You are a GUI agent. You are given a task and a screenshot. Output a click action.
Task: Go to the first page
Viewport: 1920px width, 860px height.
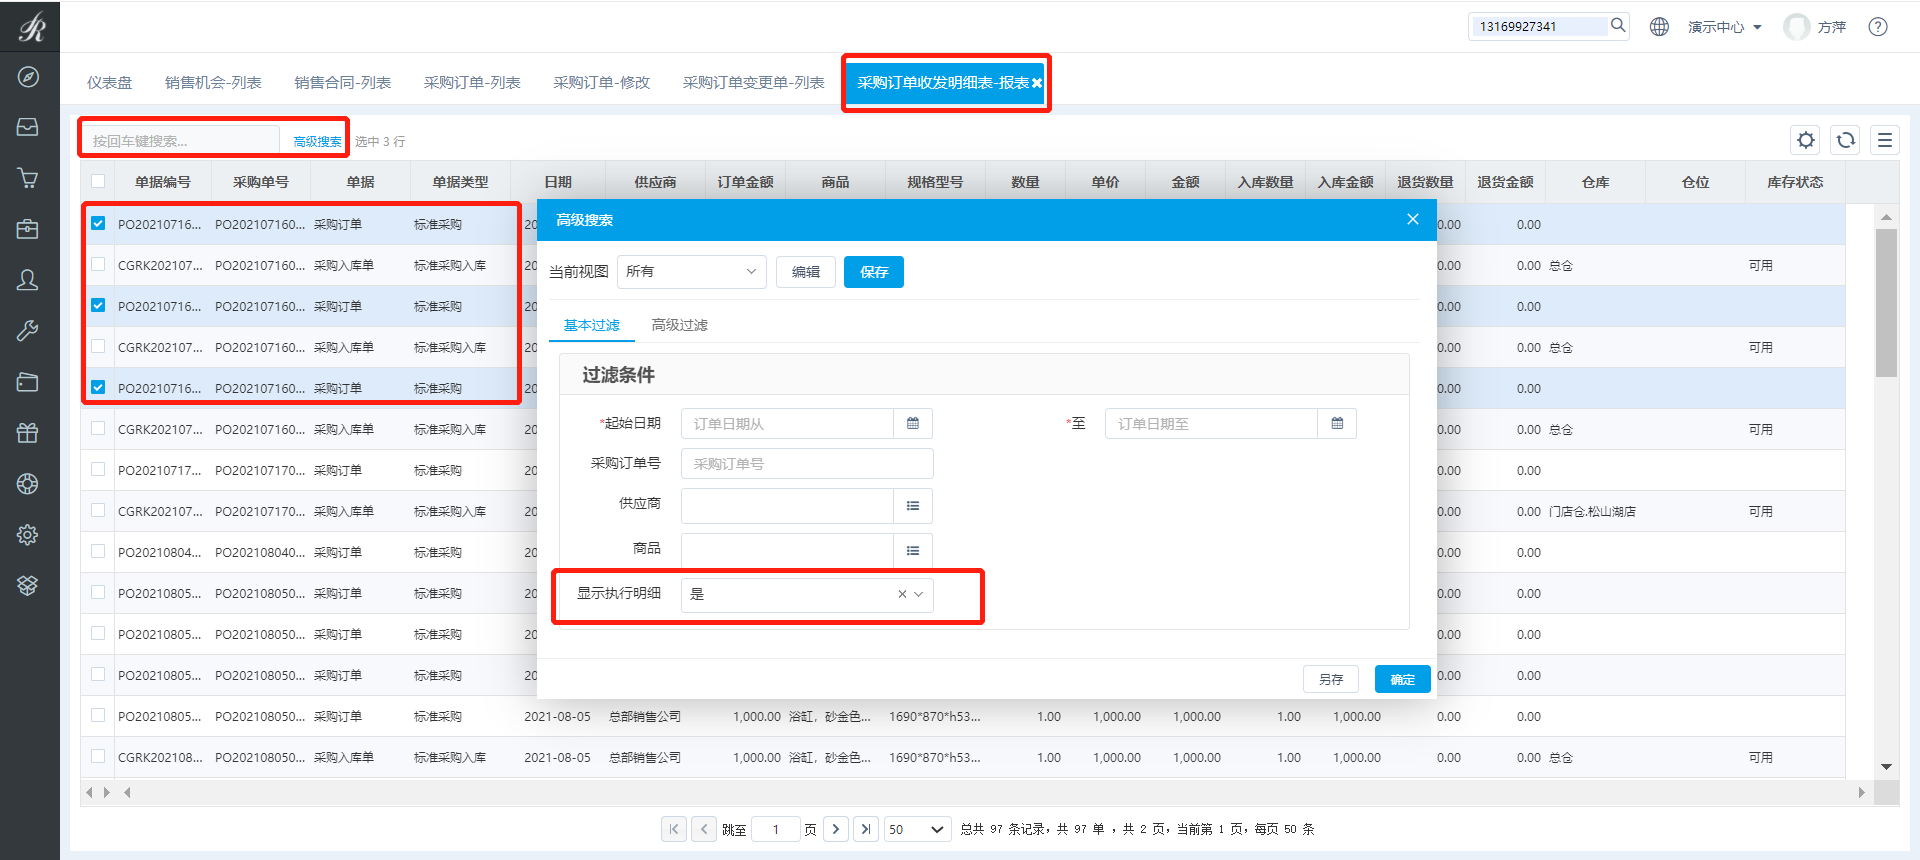(674, 829)
